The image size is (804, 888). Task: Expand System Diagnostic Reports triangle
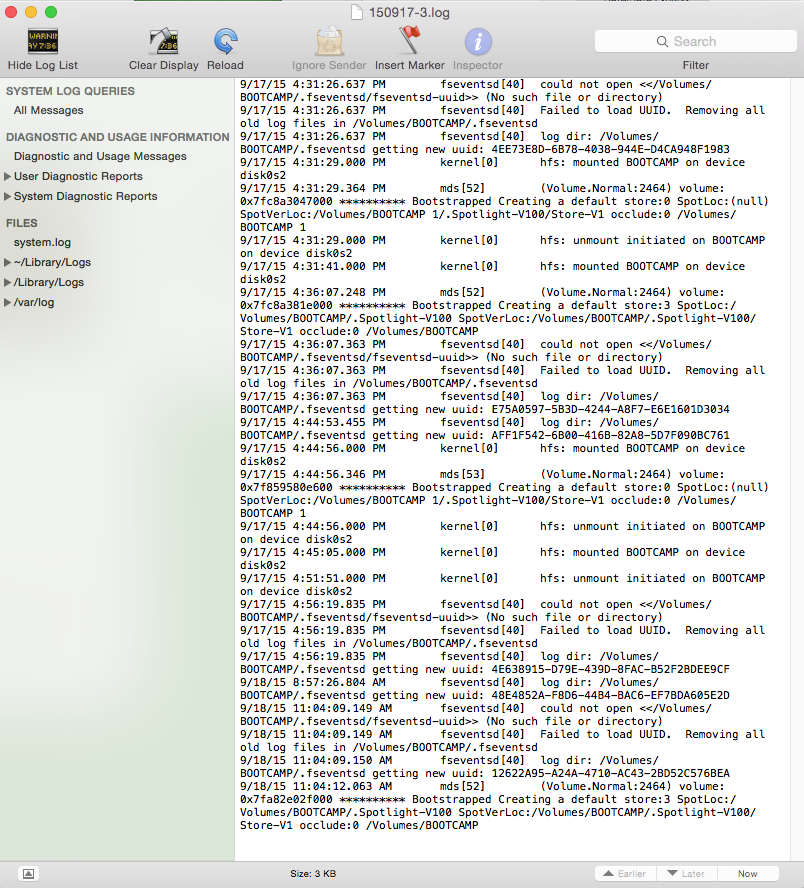coord(7,197)
